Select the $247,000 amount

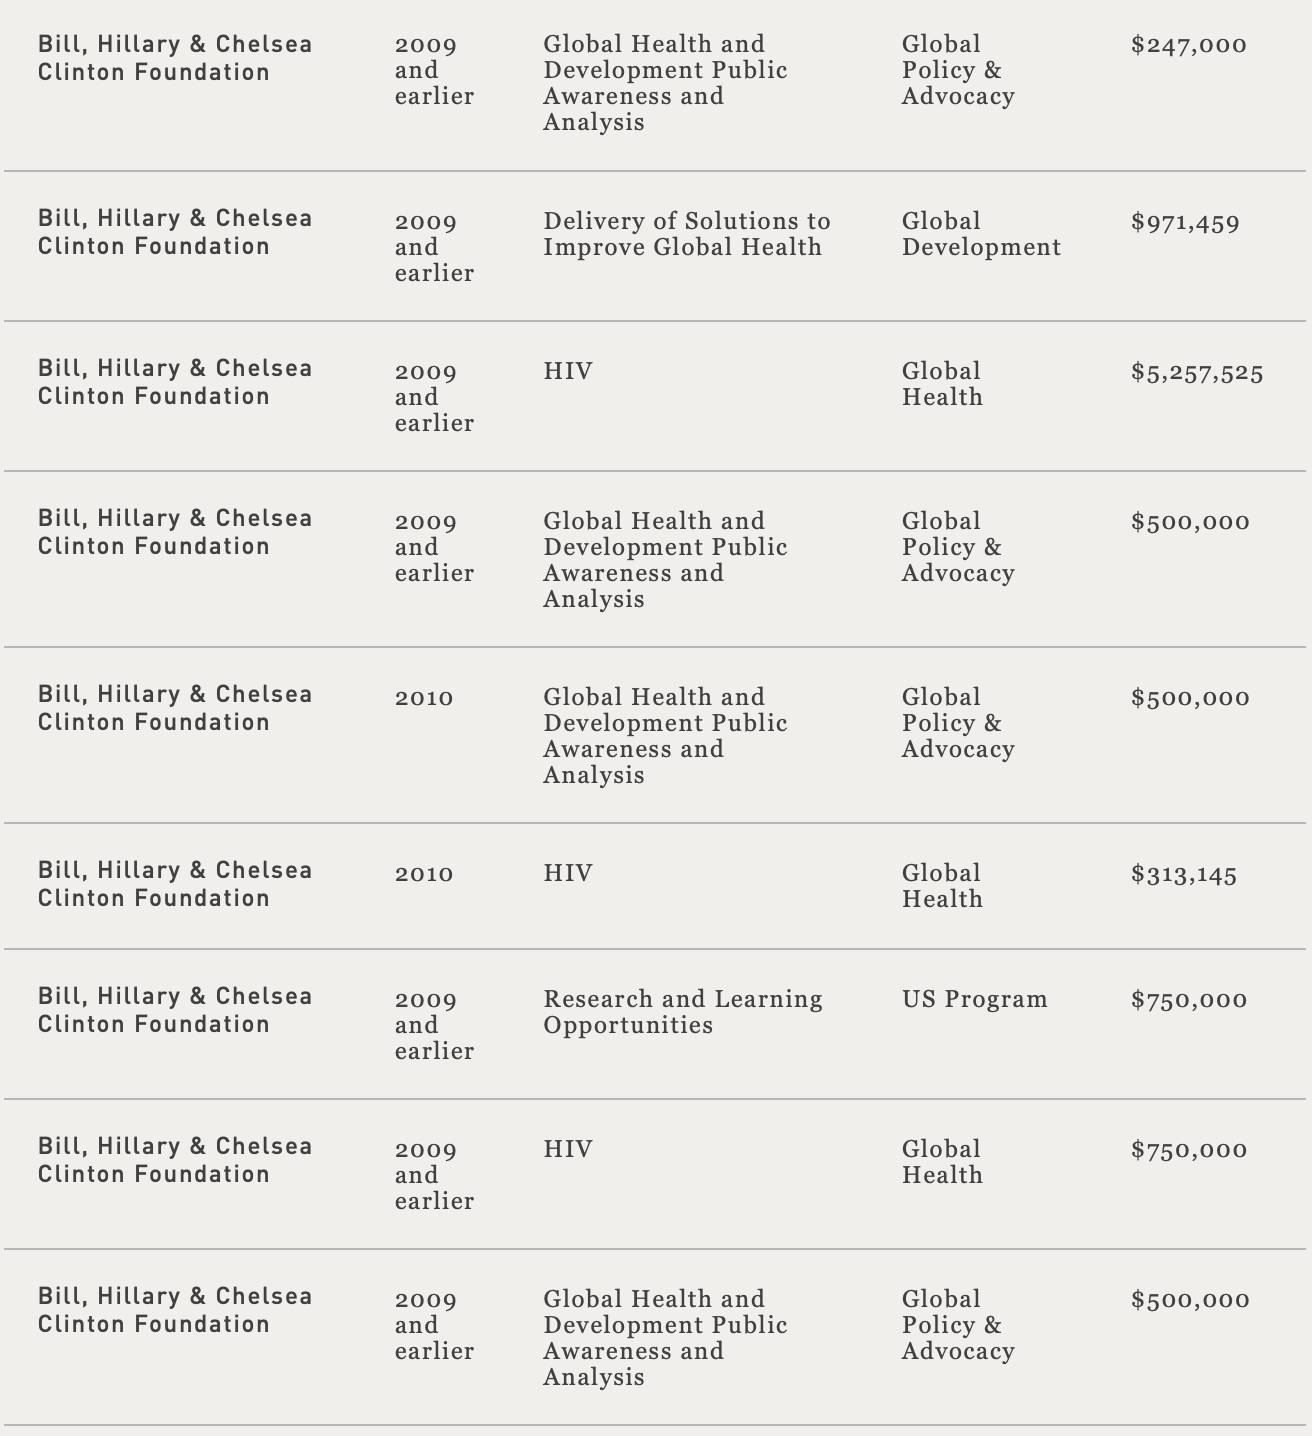[1189, 45]
